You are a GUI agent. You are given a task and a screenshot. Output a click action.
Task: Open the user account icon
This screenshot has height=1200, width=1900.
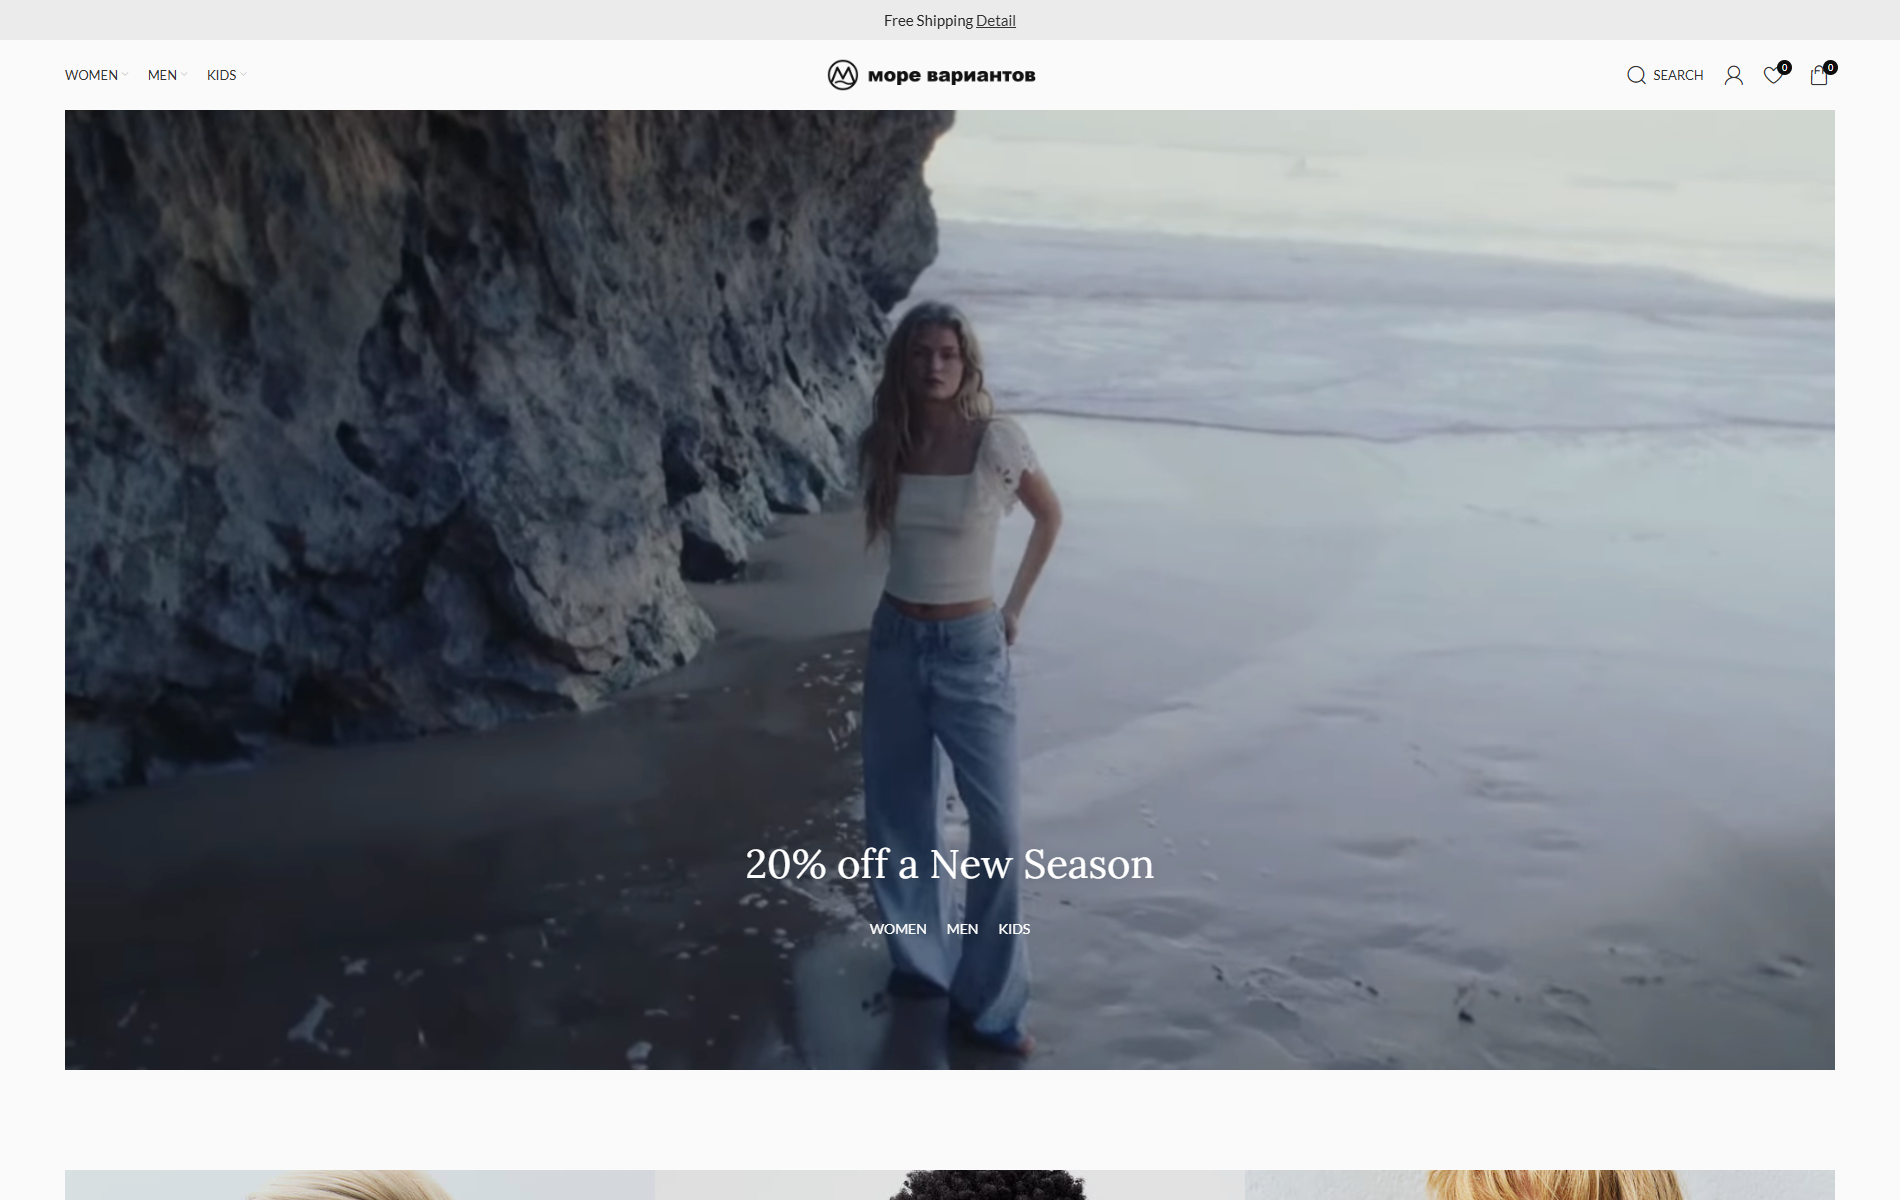[x=1734, y=75]
